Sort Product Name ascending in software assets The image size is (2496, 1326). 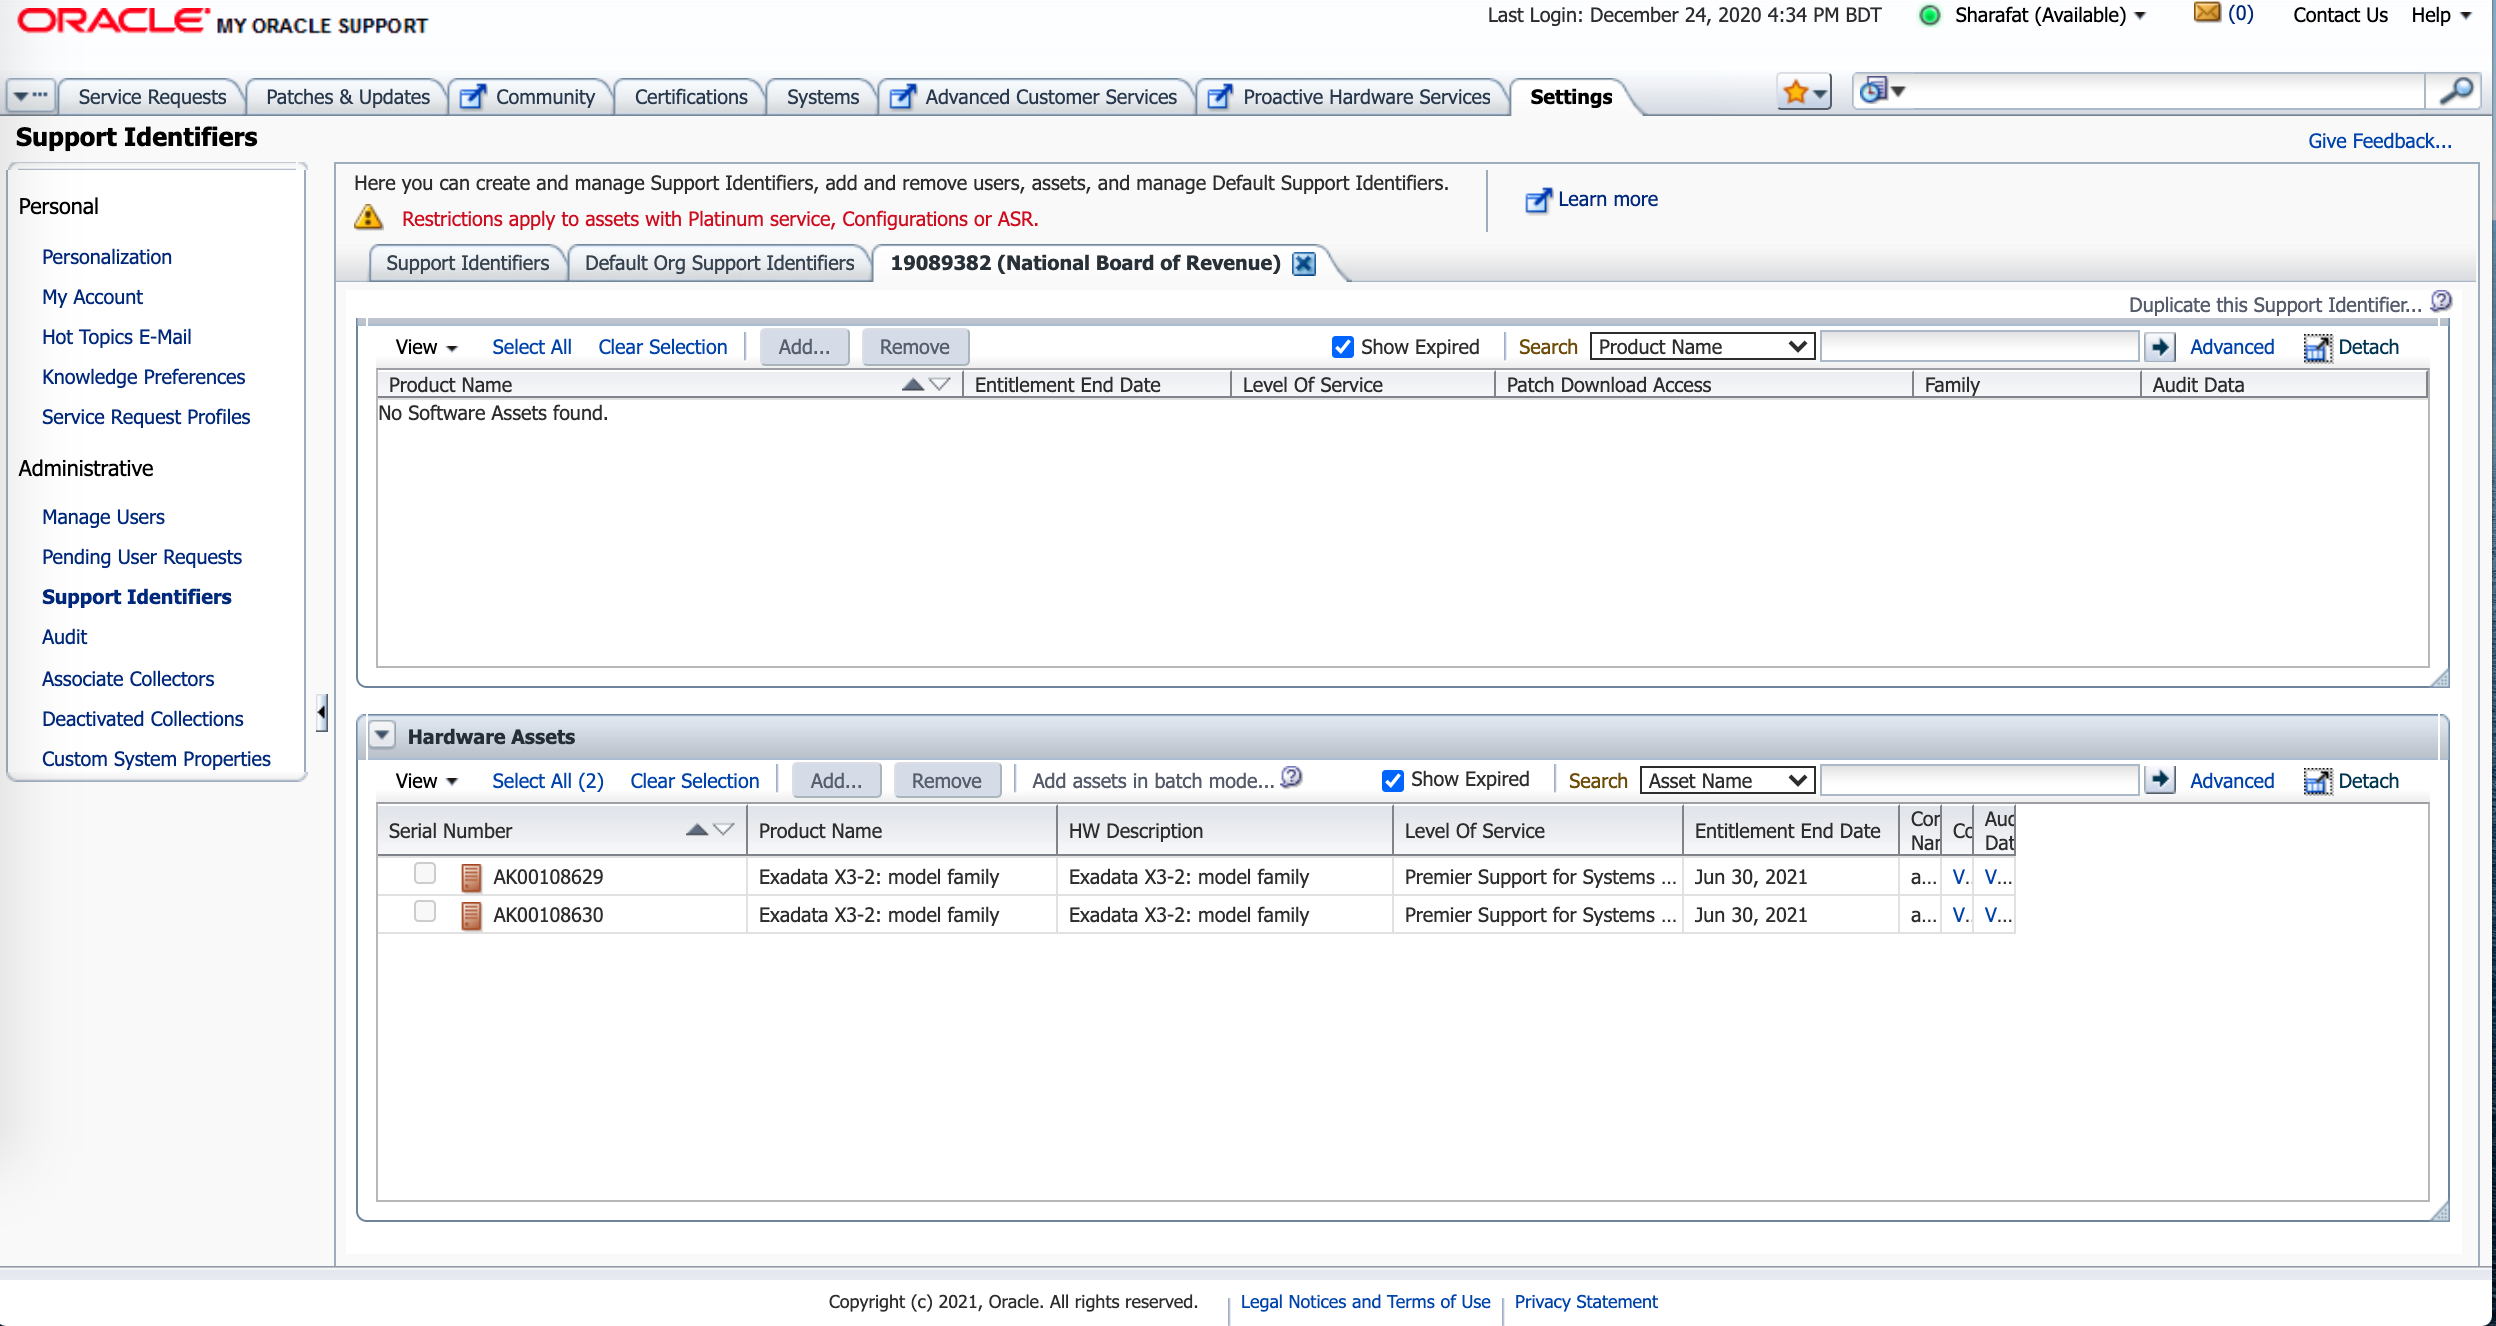912,385
